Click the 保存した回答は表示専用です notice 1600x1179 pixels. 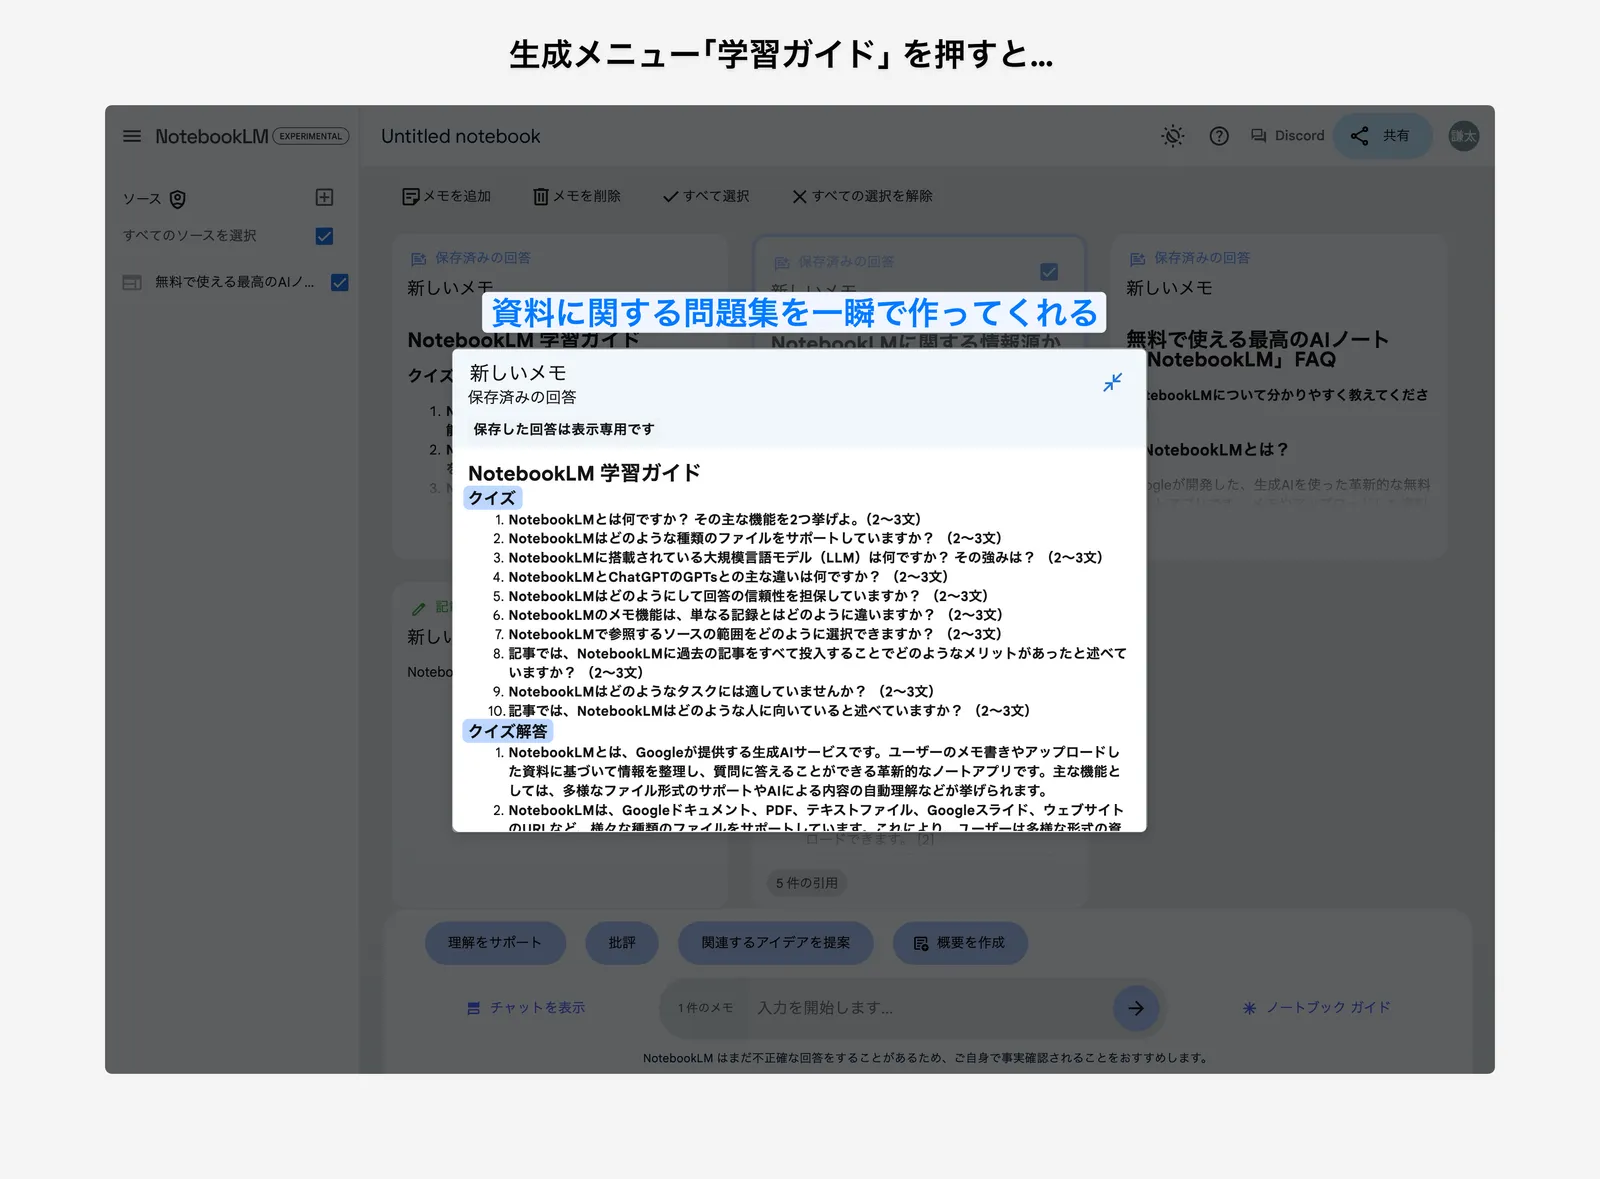pyautogui.click(x=564, y=429)
